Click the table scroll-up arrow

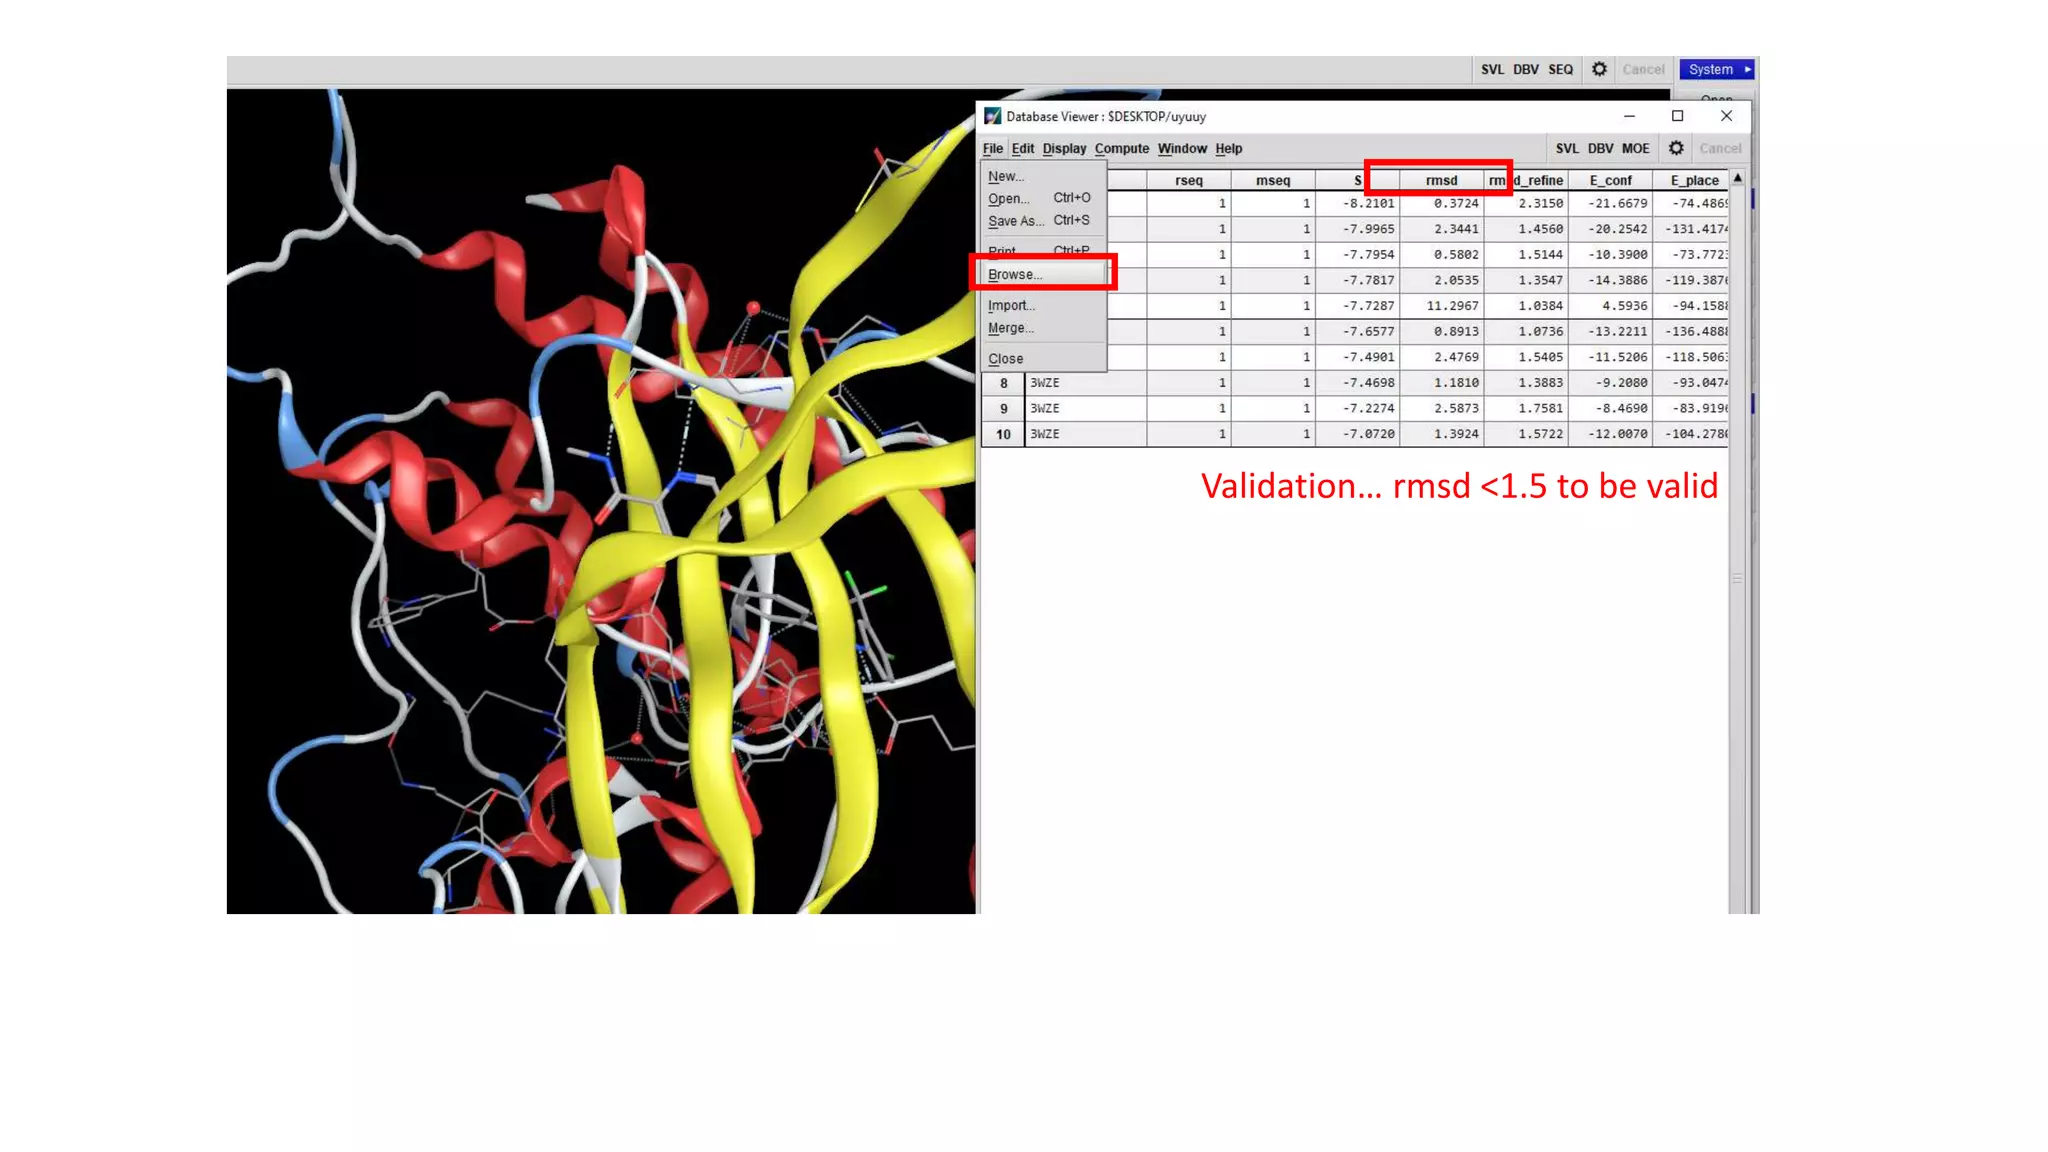[x=1738, y=178]
